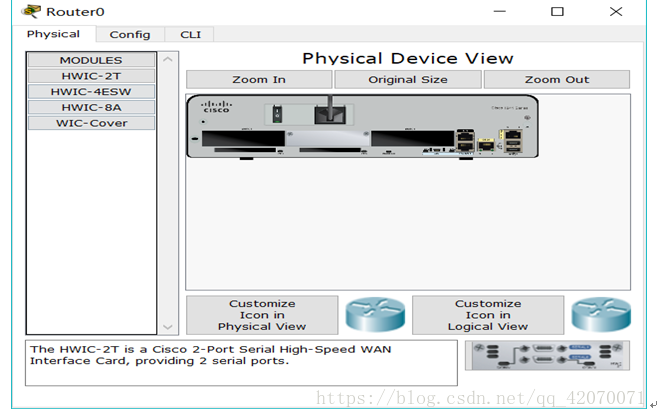Switch to the Physical tab

click(53, 34)
